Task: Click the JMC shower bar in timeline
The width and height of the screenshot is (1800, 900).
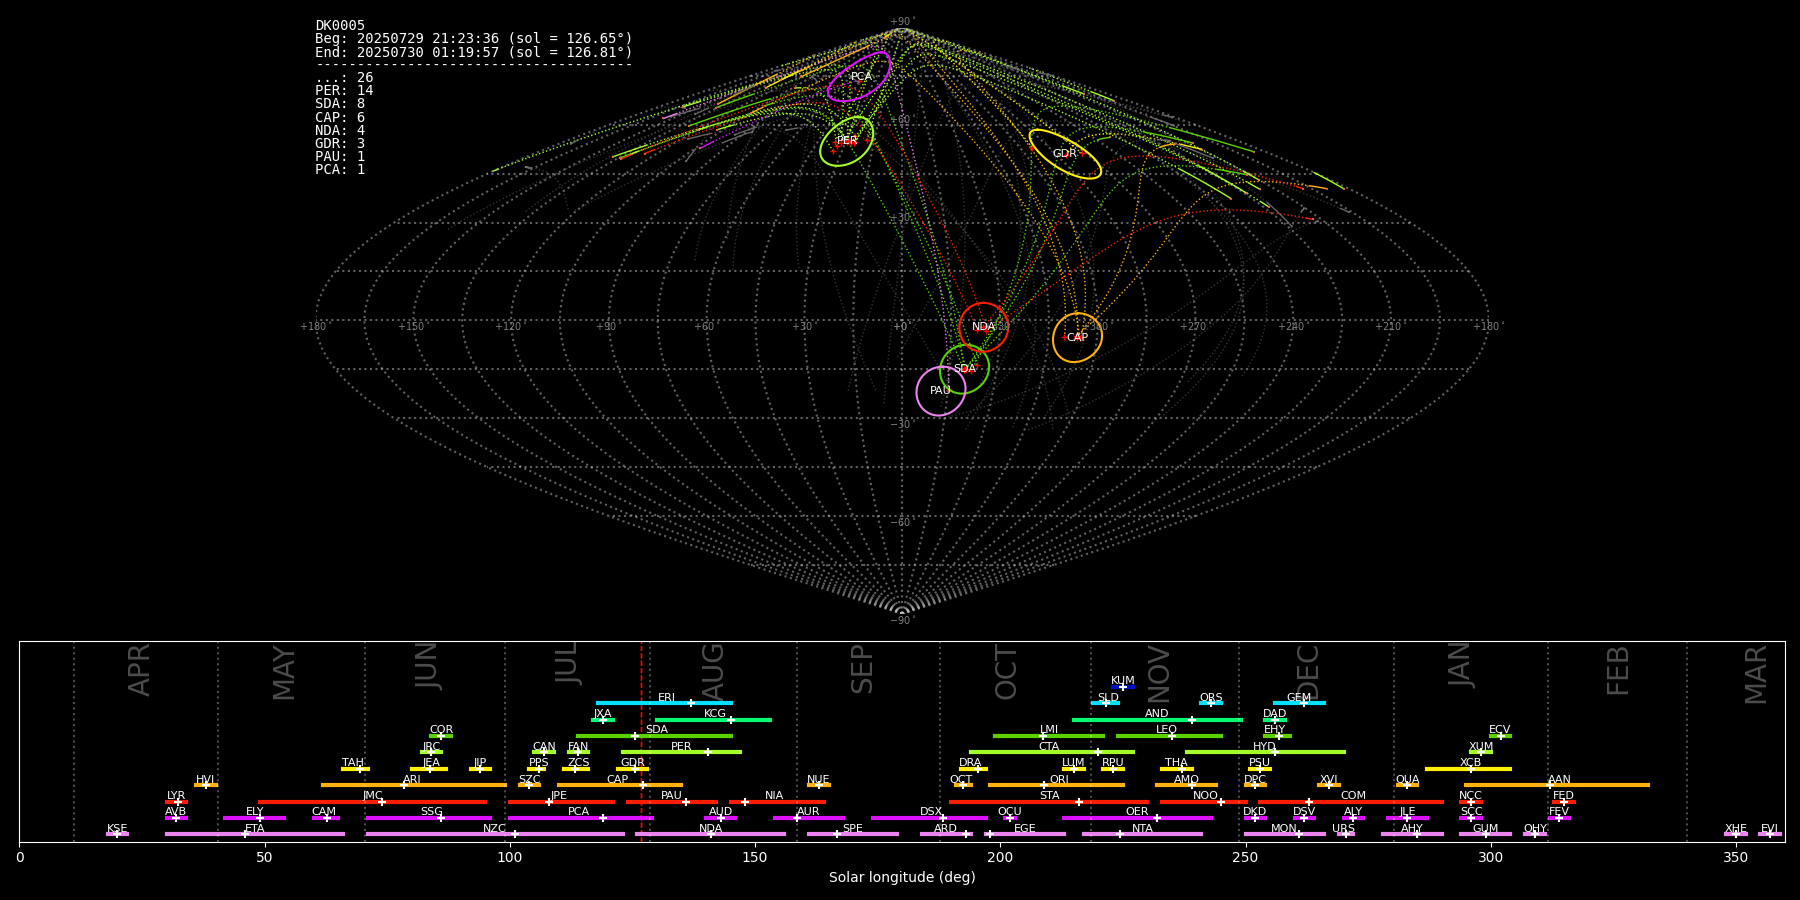Action: 373,802
